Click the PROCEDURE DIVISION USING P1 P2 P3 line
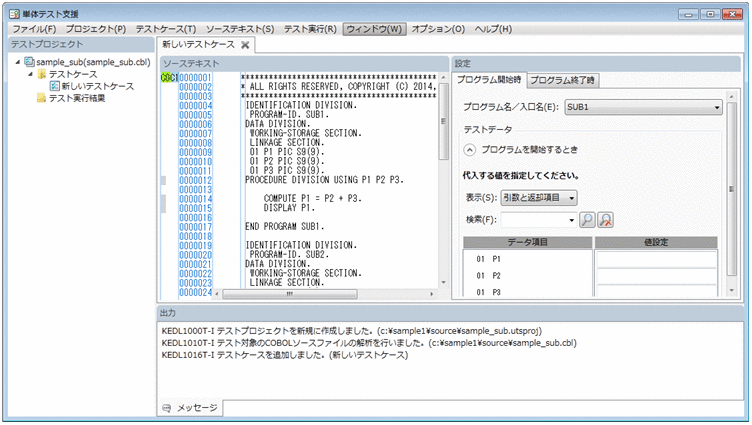 coord(324,180)
